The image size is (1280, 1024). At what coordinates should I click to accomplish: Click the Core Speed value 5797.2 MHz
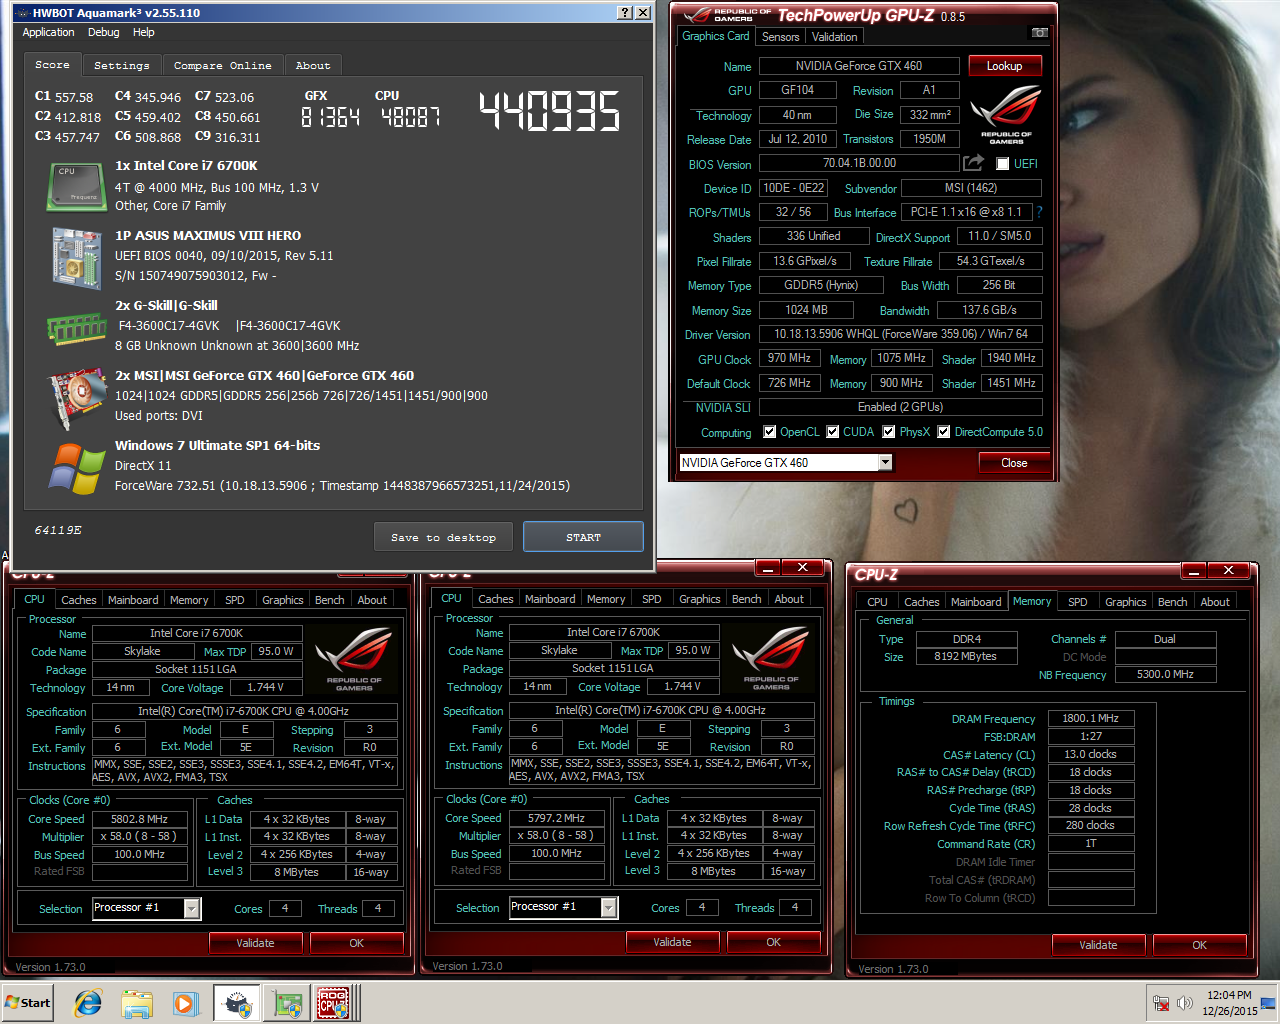click(x=556, y=817)
